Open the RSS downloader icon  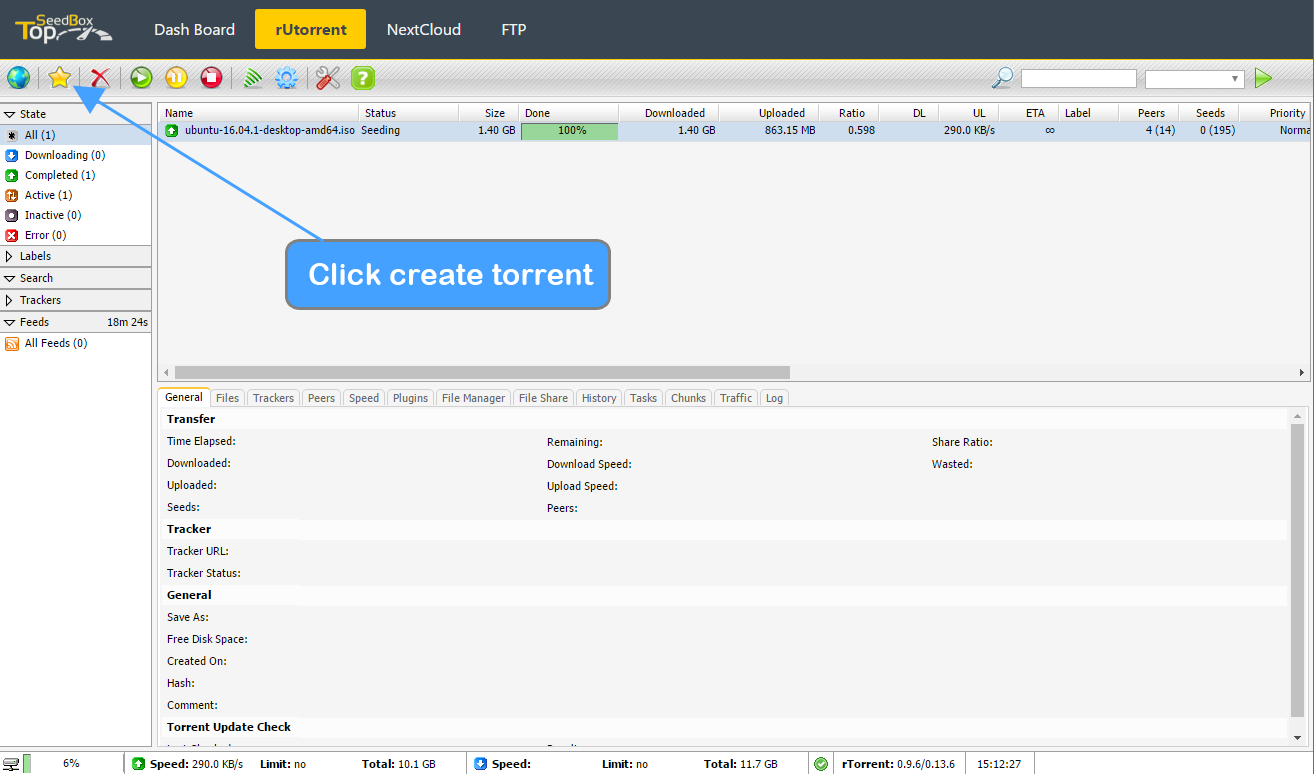click(x=254, y=78)
